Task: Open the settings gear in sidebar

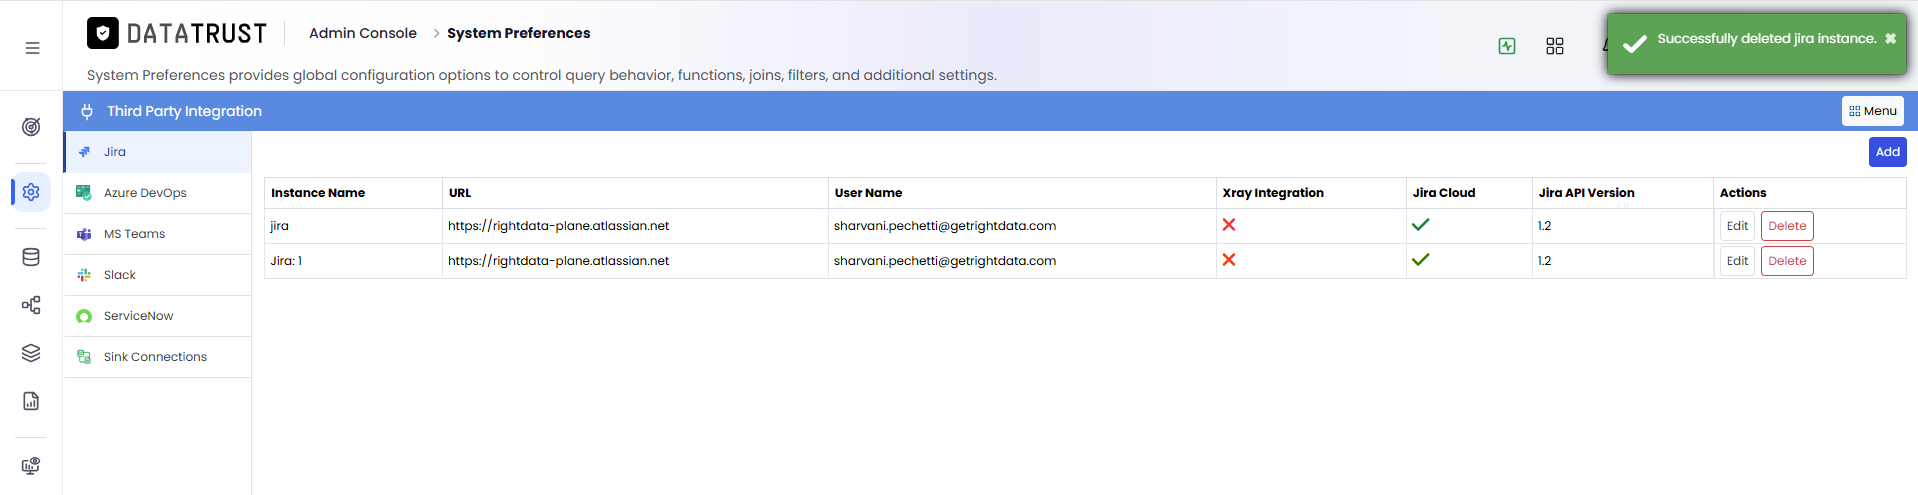Action: tap(31, 192)
